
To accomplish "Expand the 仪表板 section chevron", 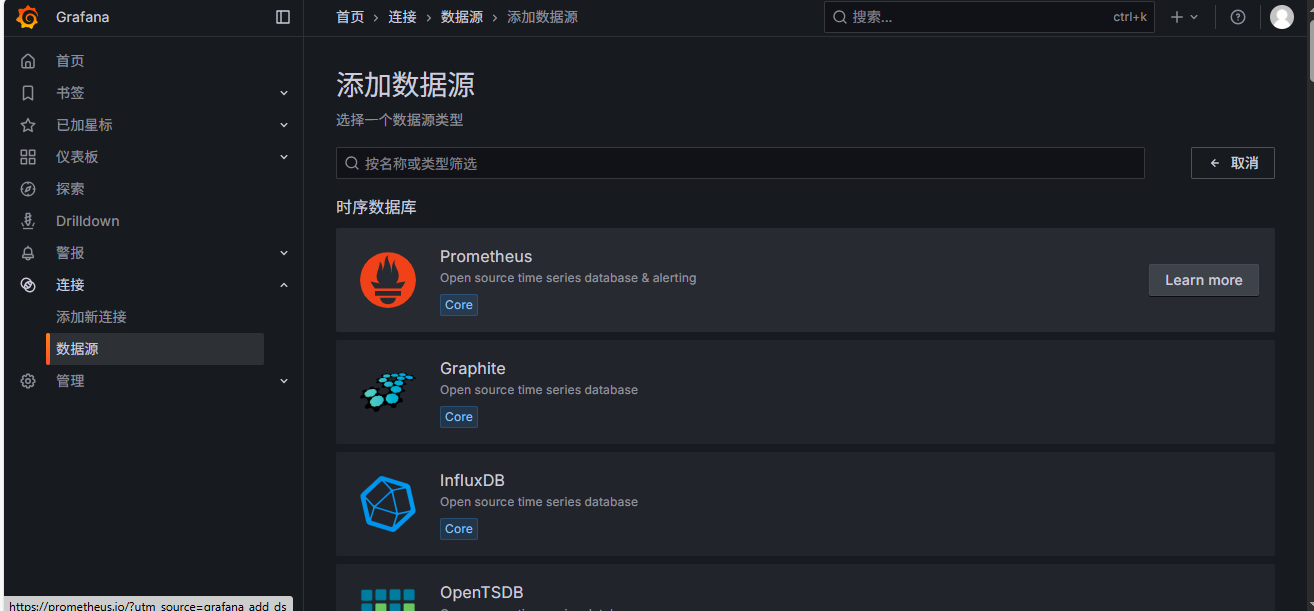I will click(x=284, y=157).
